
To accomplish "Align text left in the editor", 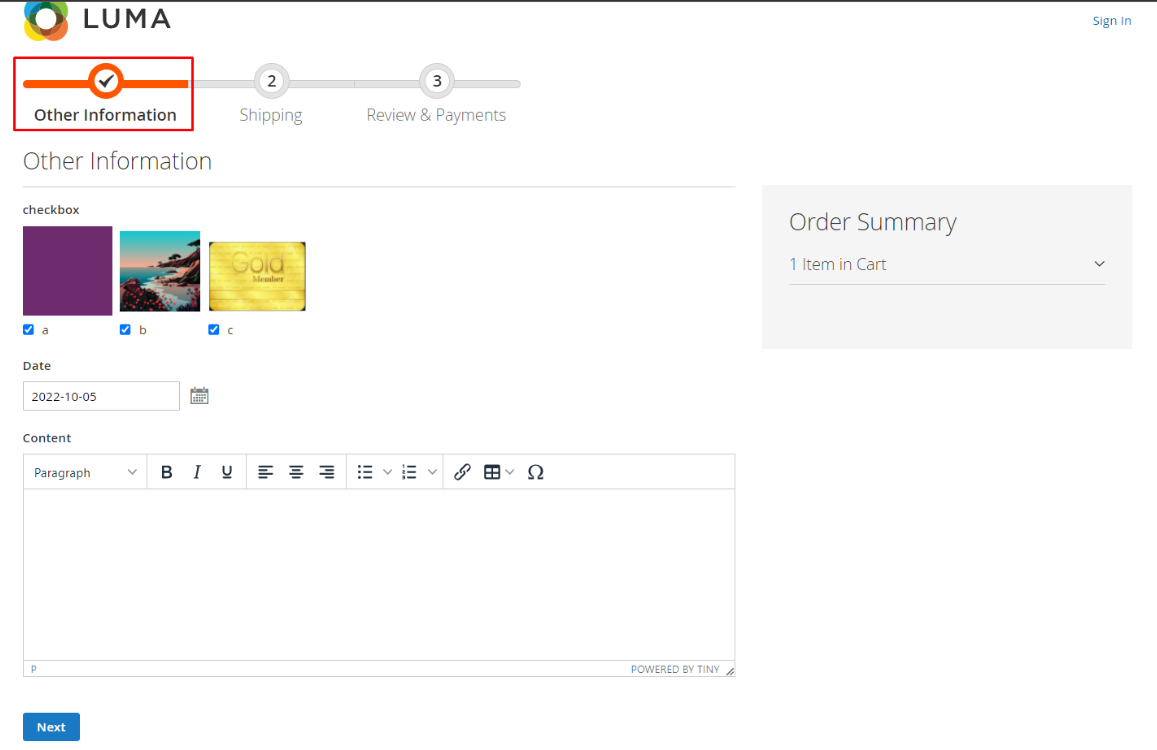I will (265, 472).
